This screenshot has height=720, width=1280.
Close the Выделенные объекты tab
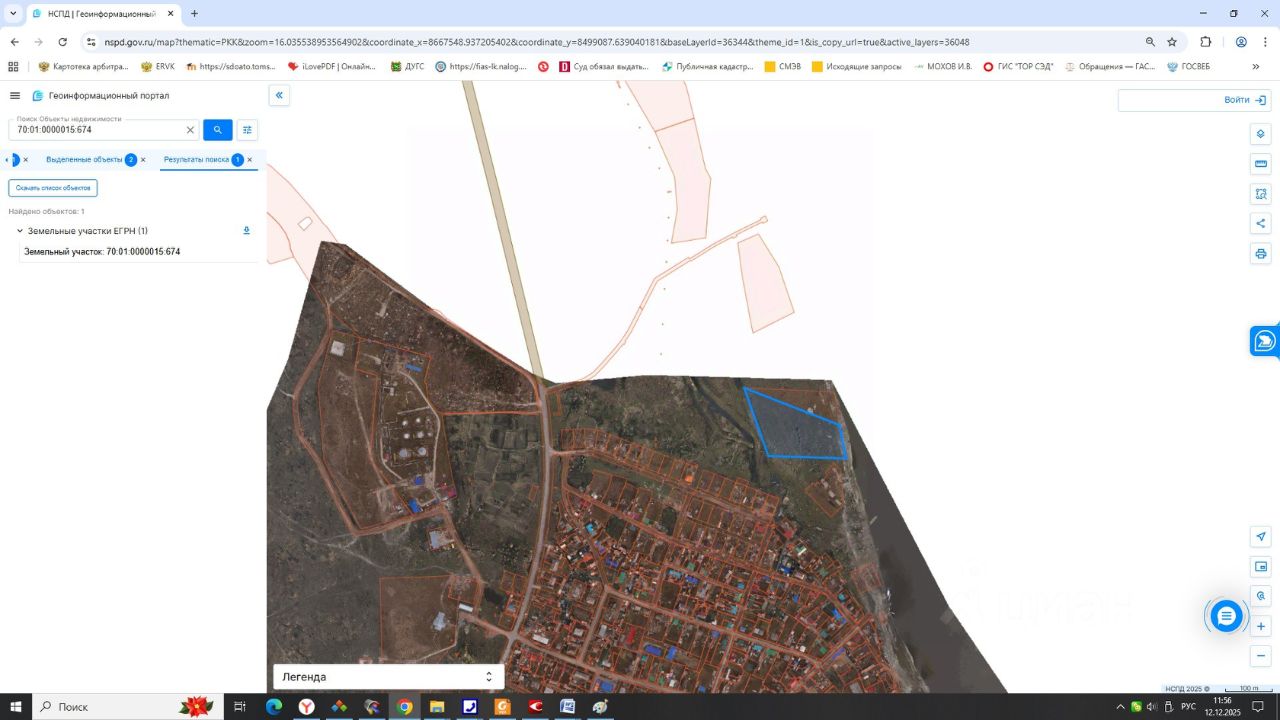[143, 160]
